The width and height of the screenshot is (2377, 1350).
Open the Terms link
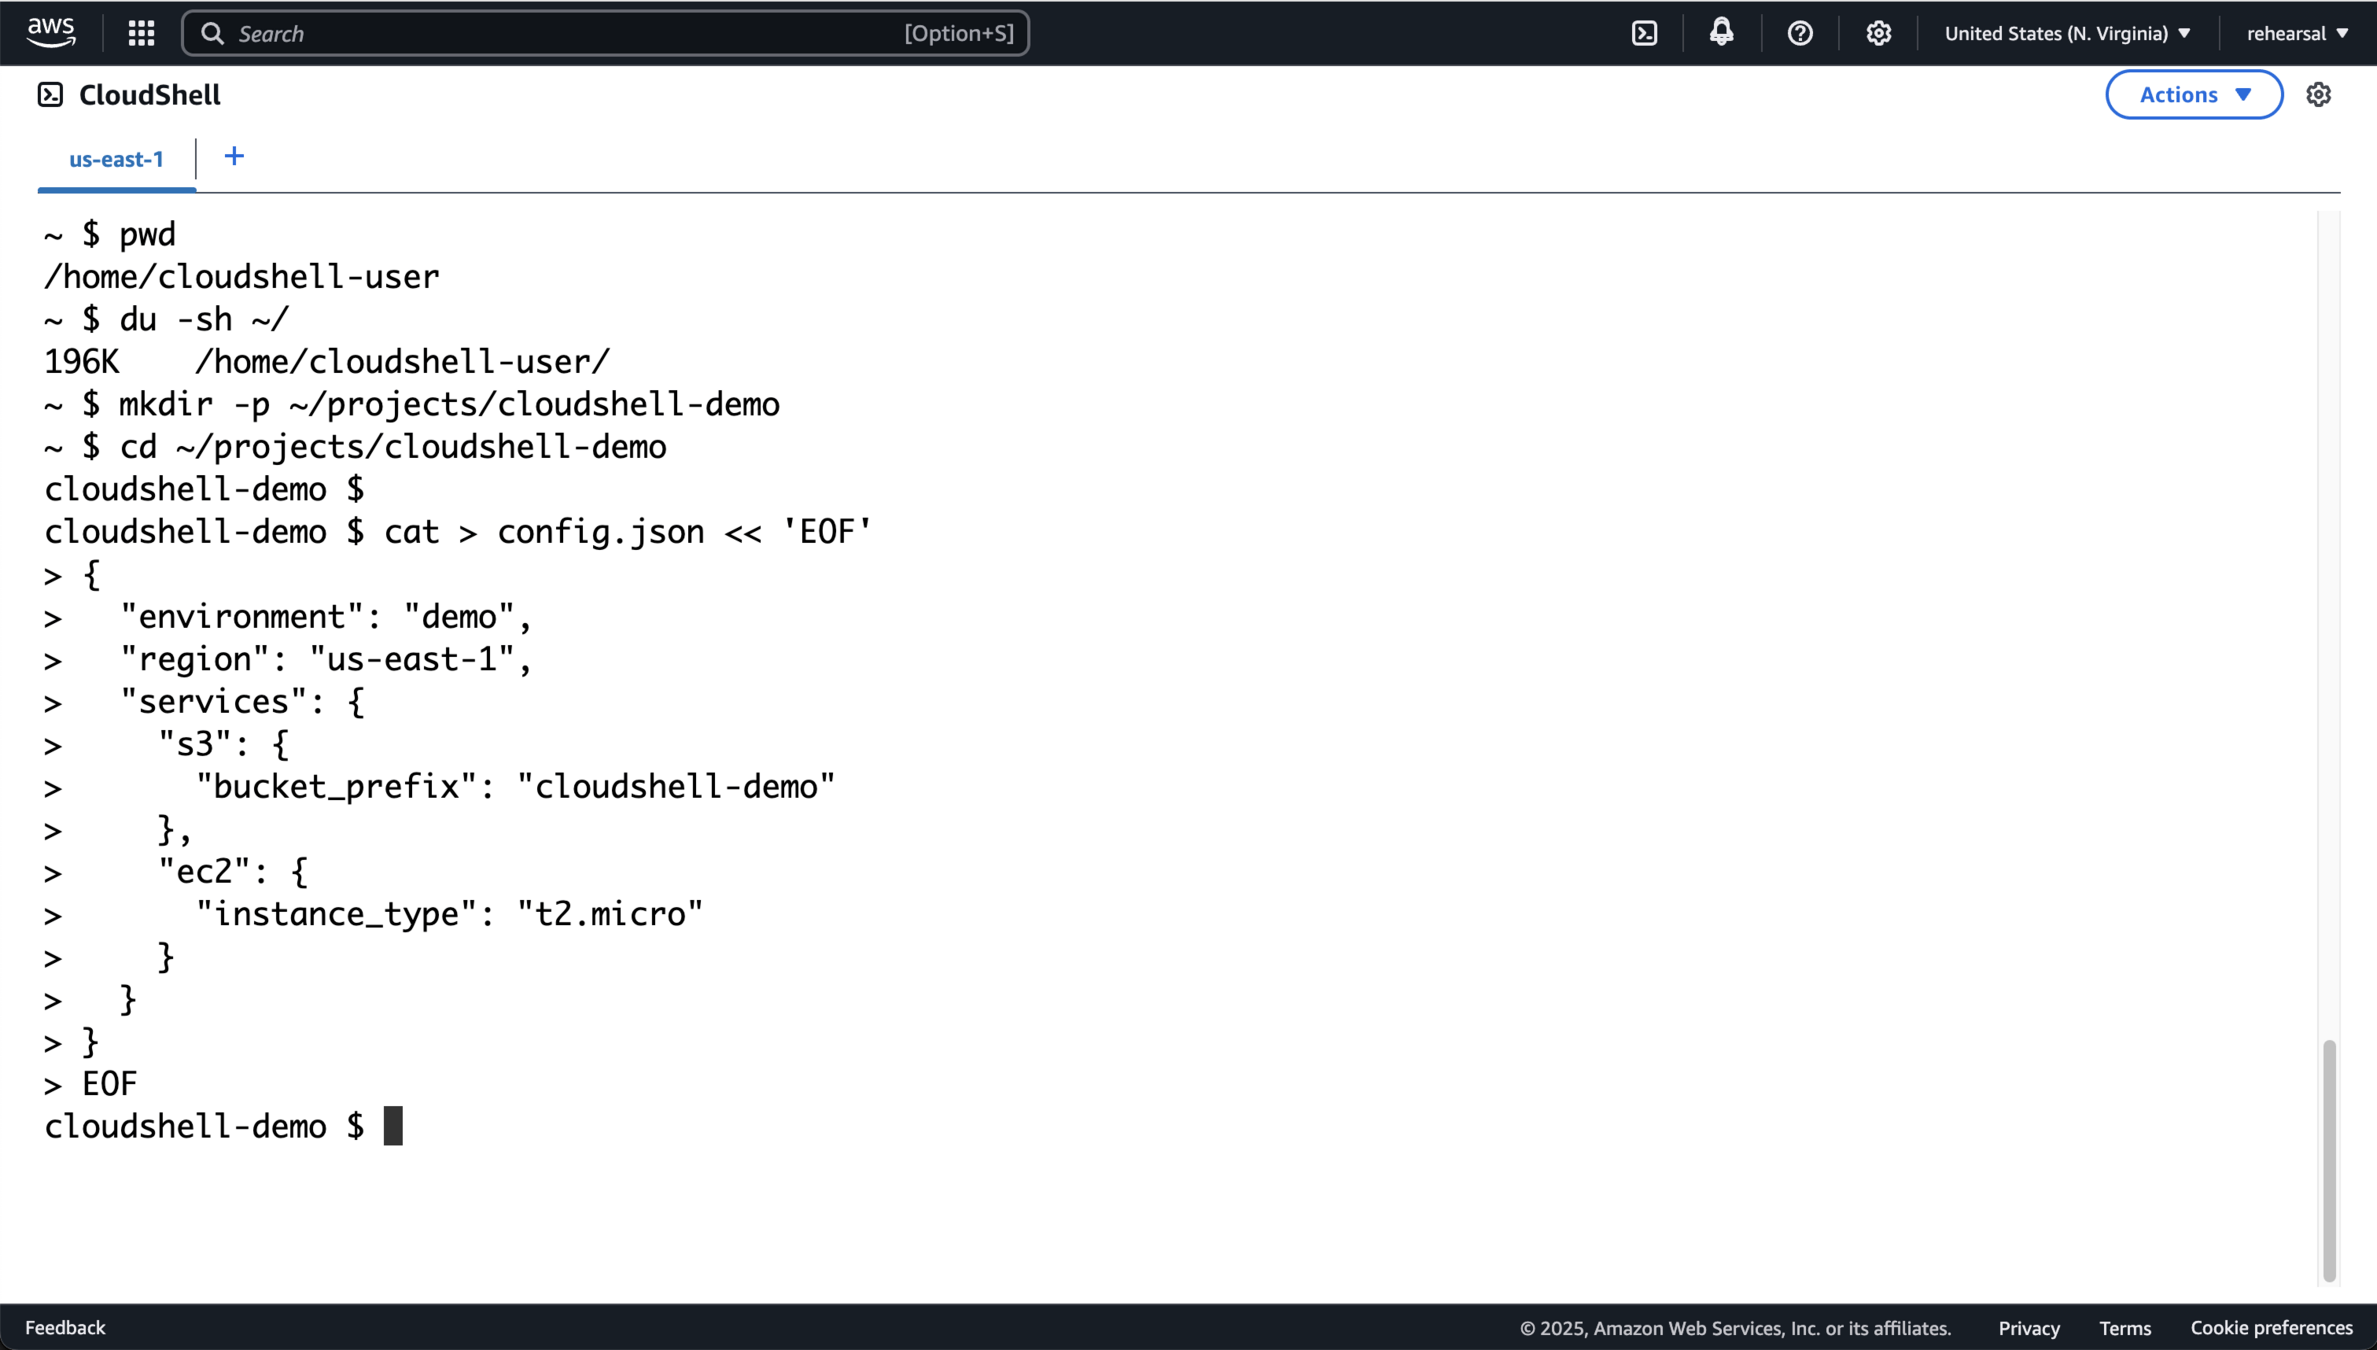2125,1328
